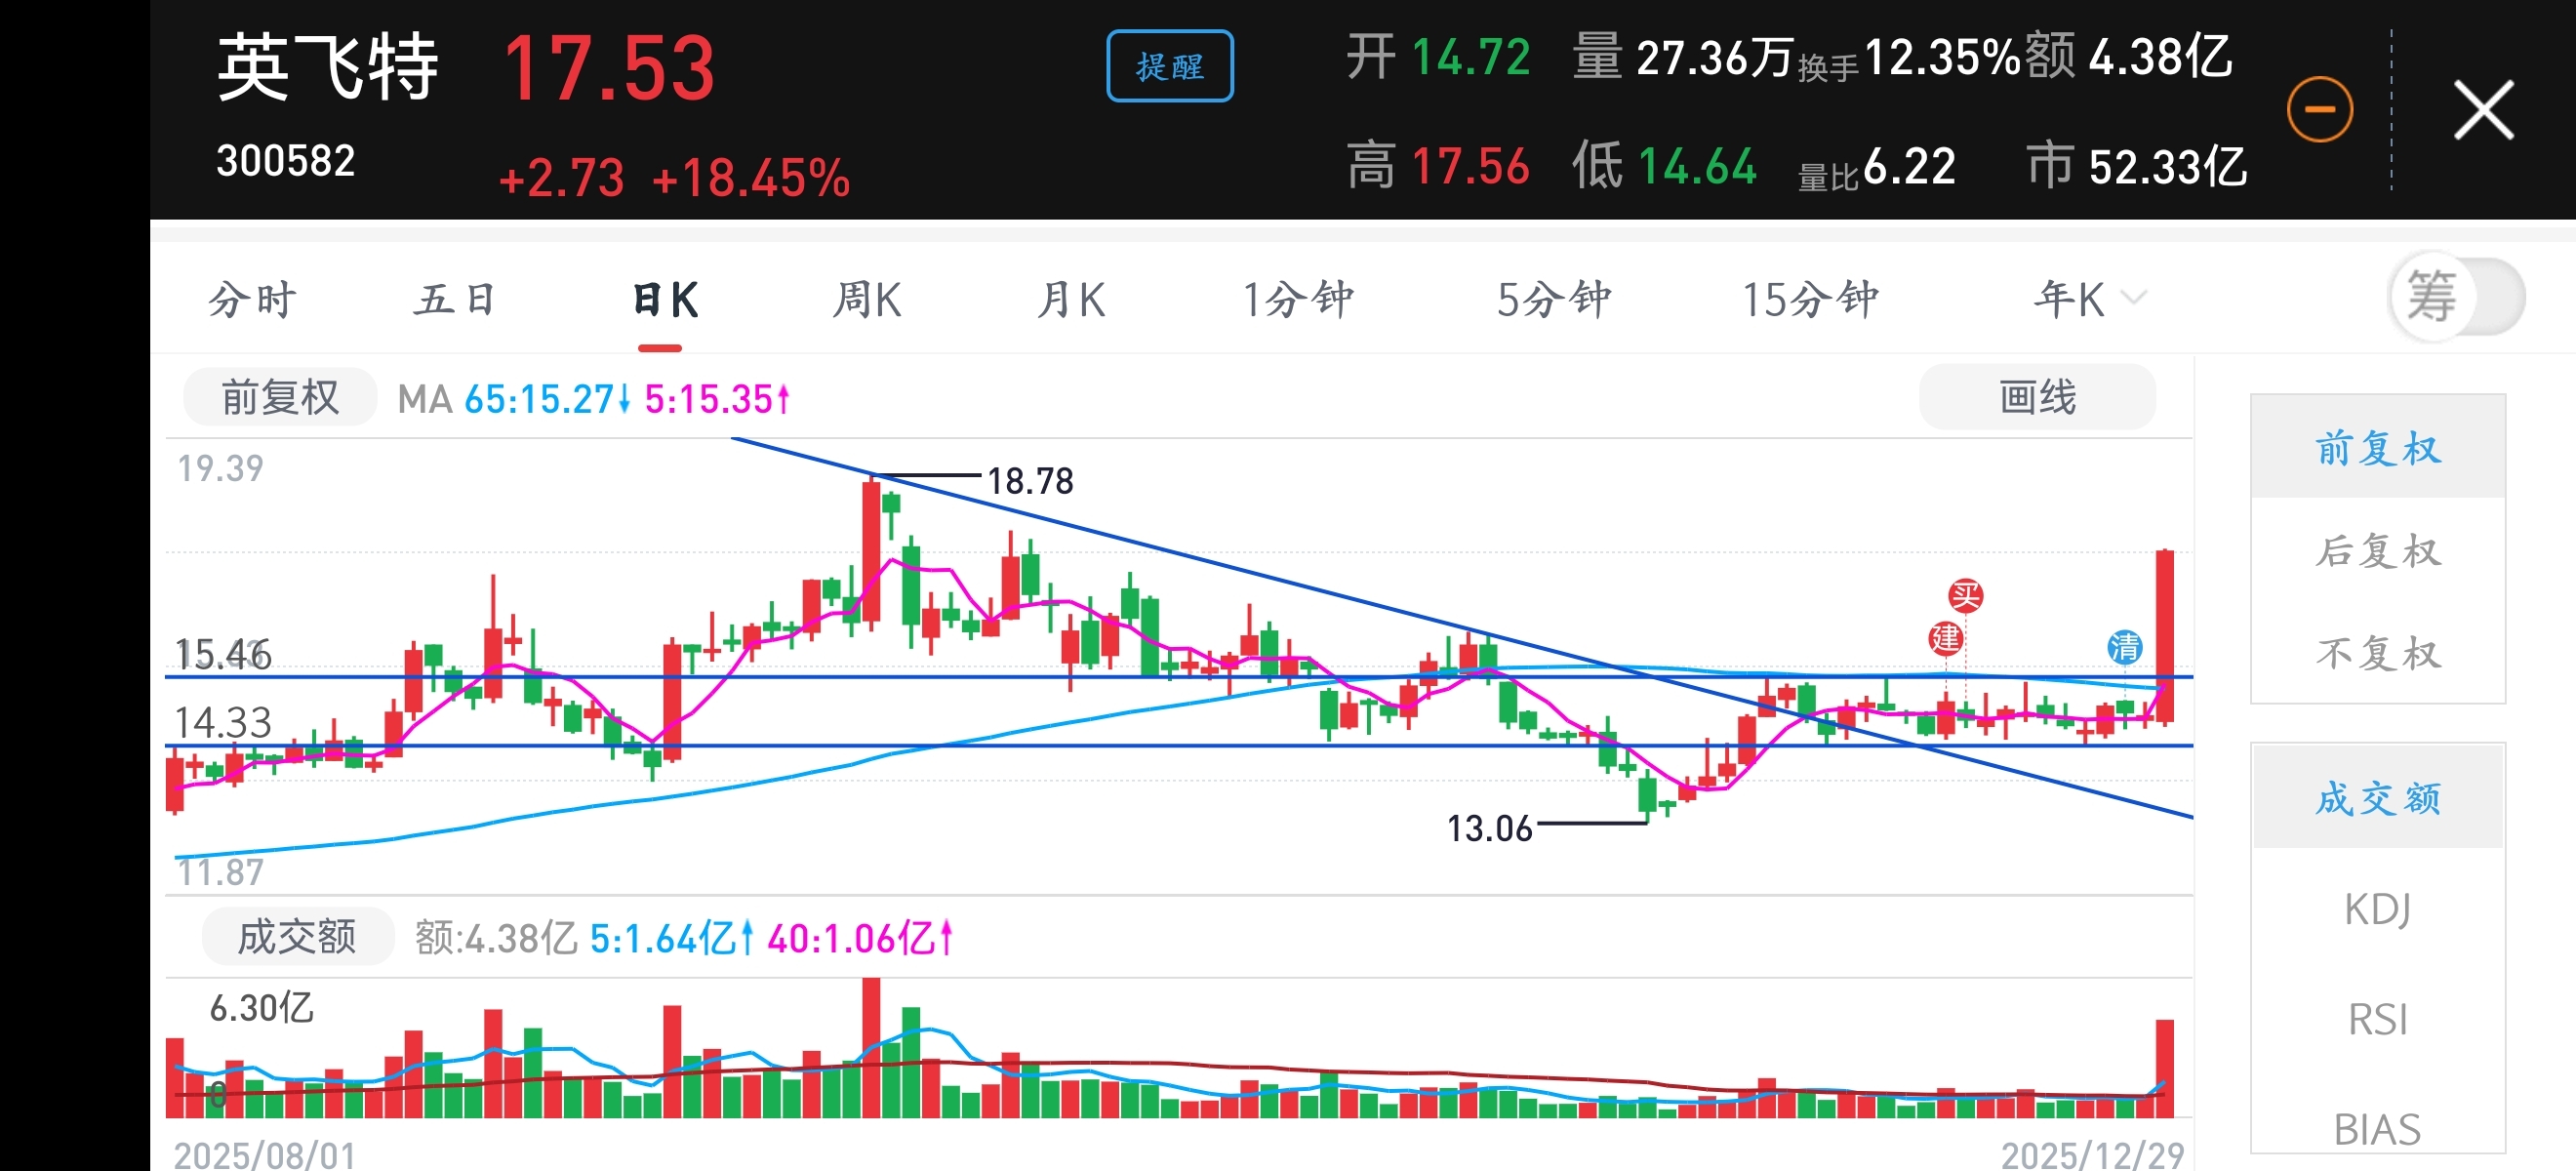The height and width of the screenshot is (1171, 2576).
Task: Close the landscape chart with X icon
Action: tap(2483, 110)
